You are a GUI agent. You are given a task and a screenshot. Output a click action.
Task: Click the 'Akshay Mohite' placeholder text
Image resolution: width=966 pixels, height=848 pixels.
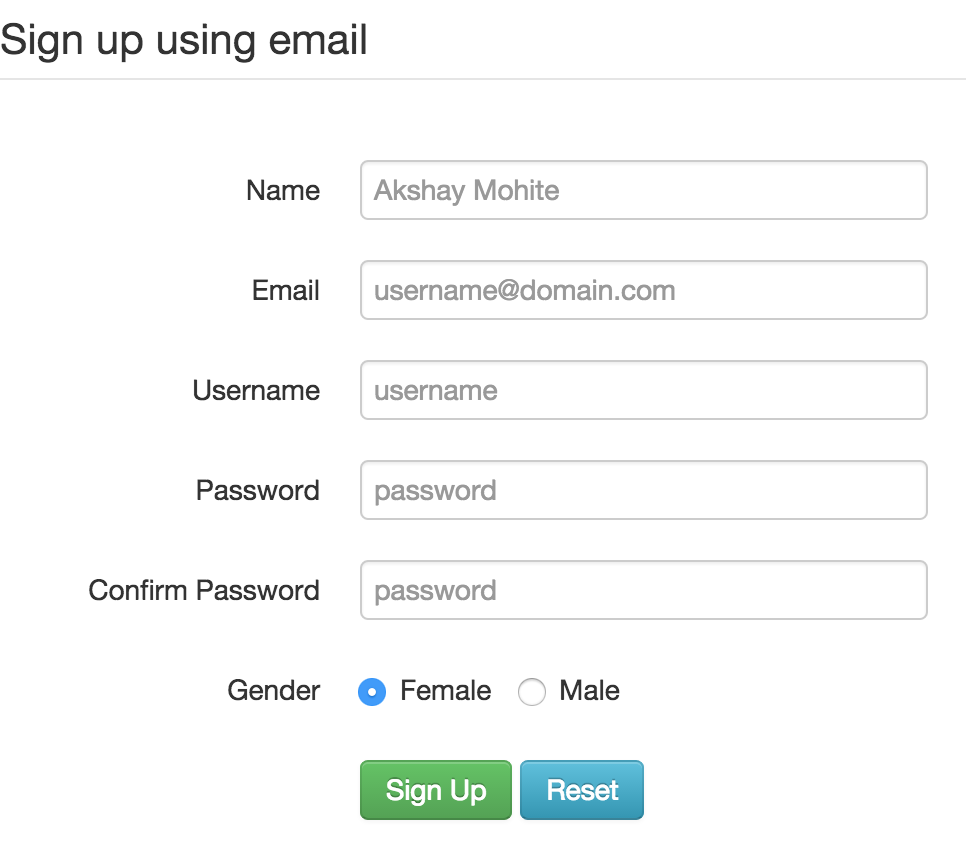coord(466,190)
